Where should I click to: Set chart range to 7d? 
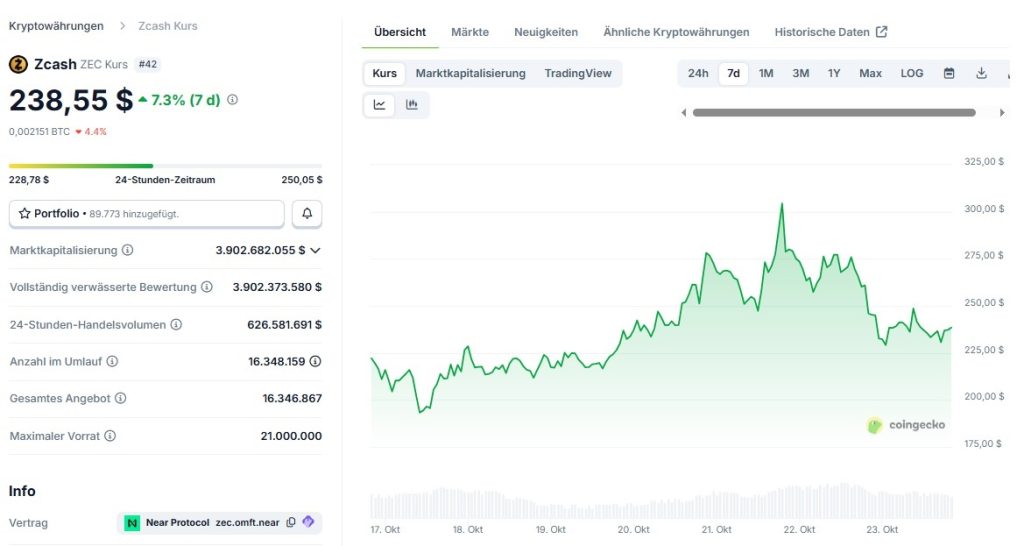coord(733,73)
